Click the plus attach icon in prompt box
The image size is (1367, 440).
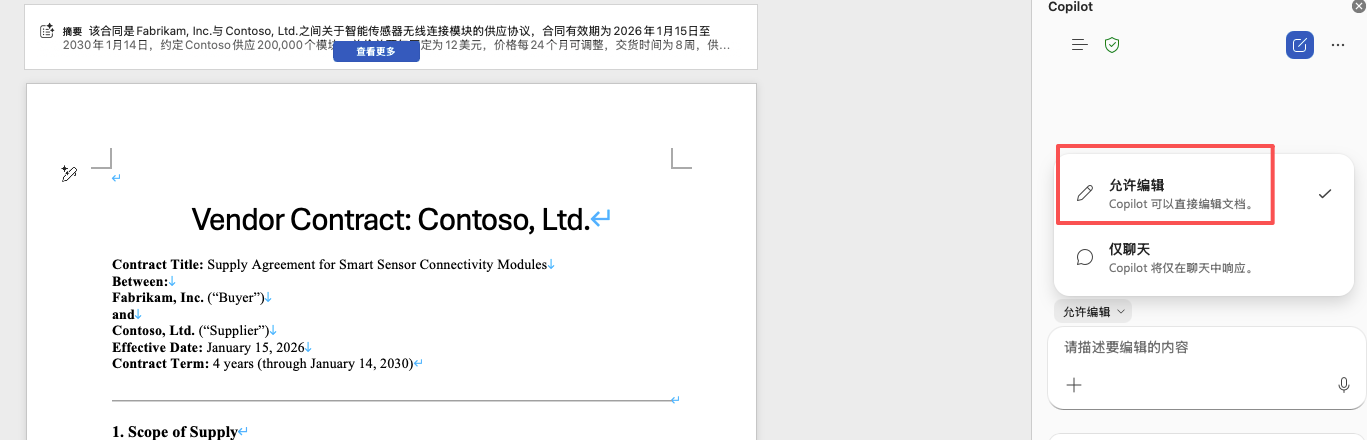coord(1074,385)
